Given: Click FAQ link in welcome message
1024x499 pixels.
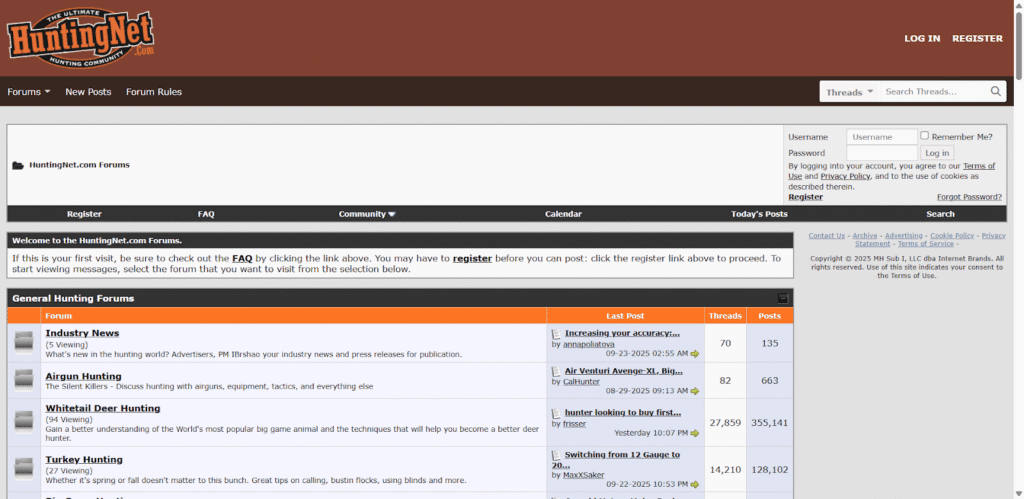Looking at the screenshot, I should click(242, 259).
